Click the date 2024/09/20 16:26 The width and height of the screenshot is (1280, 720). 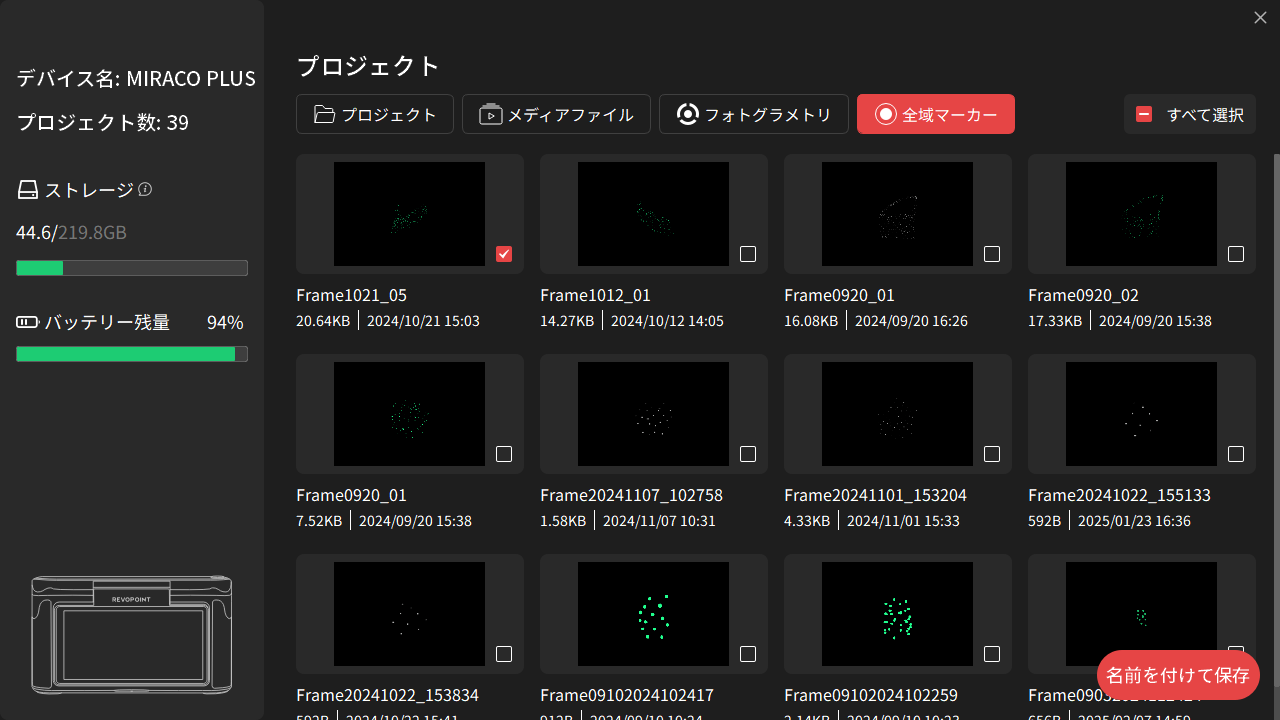[911, 321]
